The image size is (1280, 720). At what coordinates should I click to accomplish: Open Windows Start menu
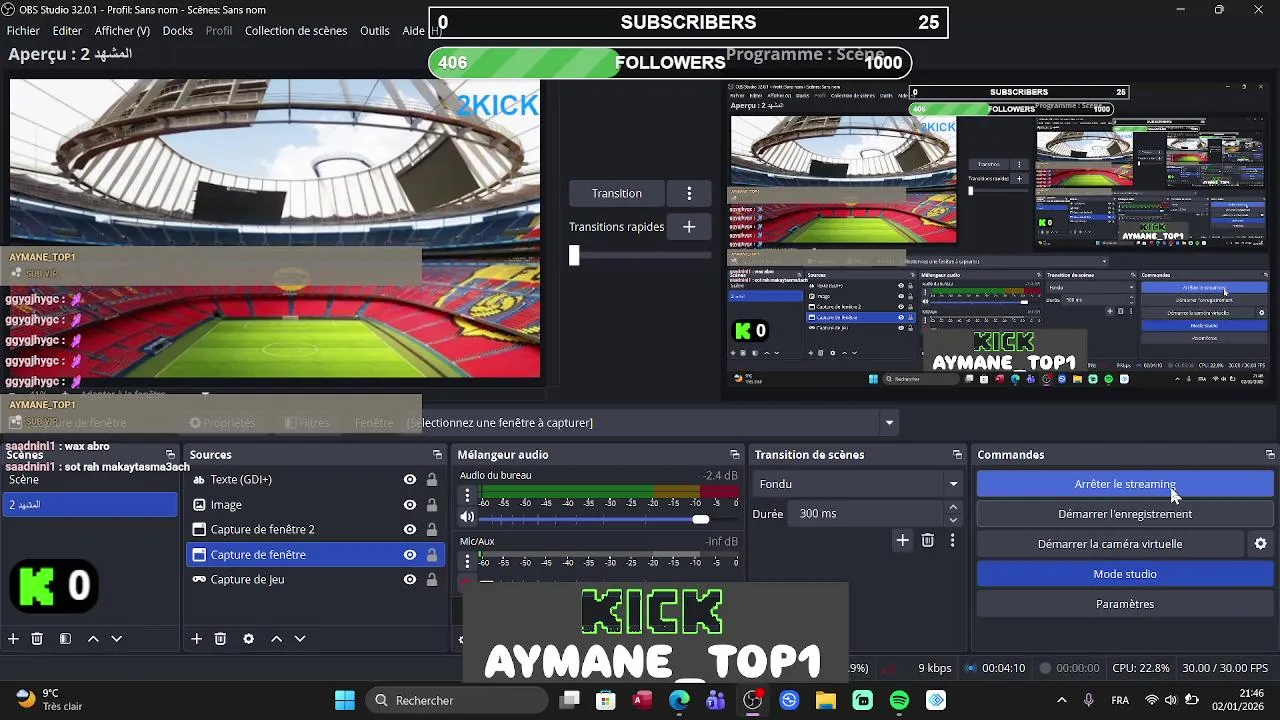(345, 700)
